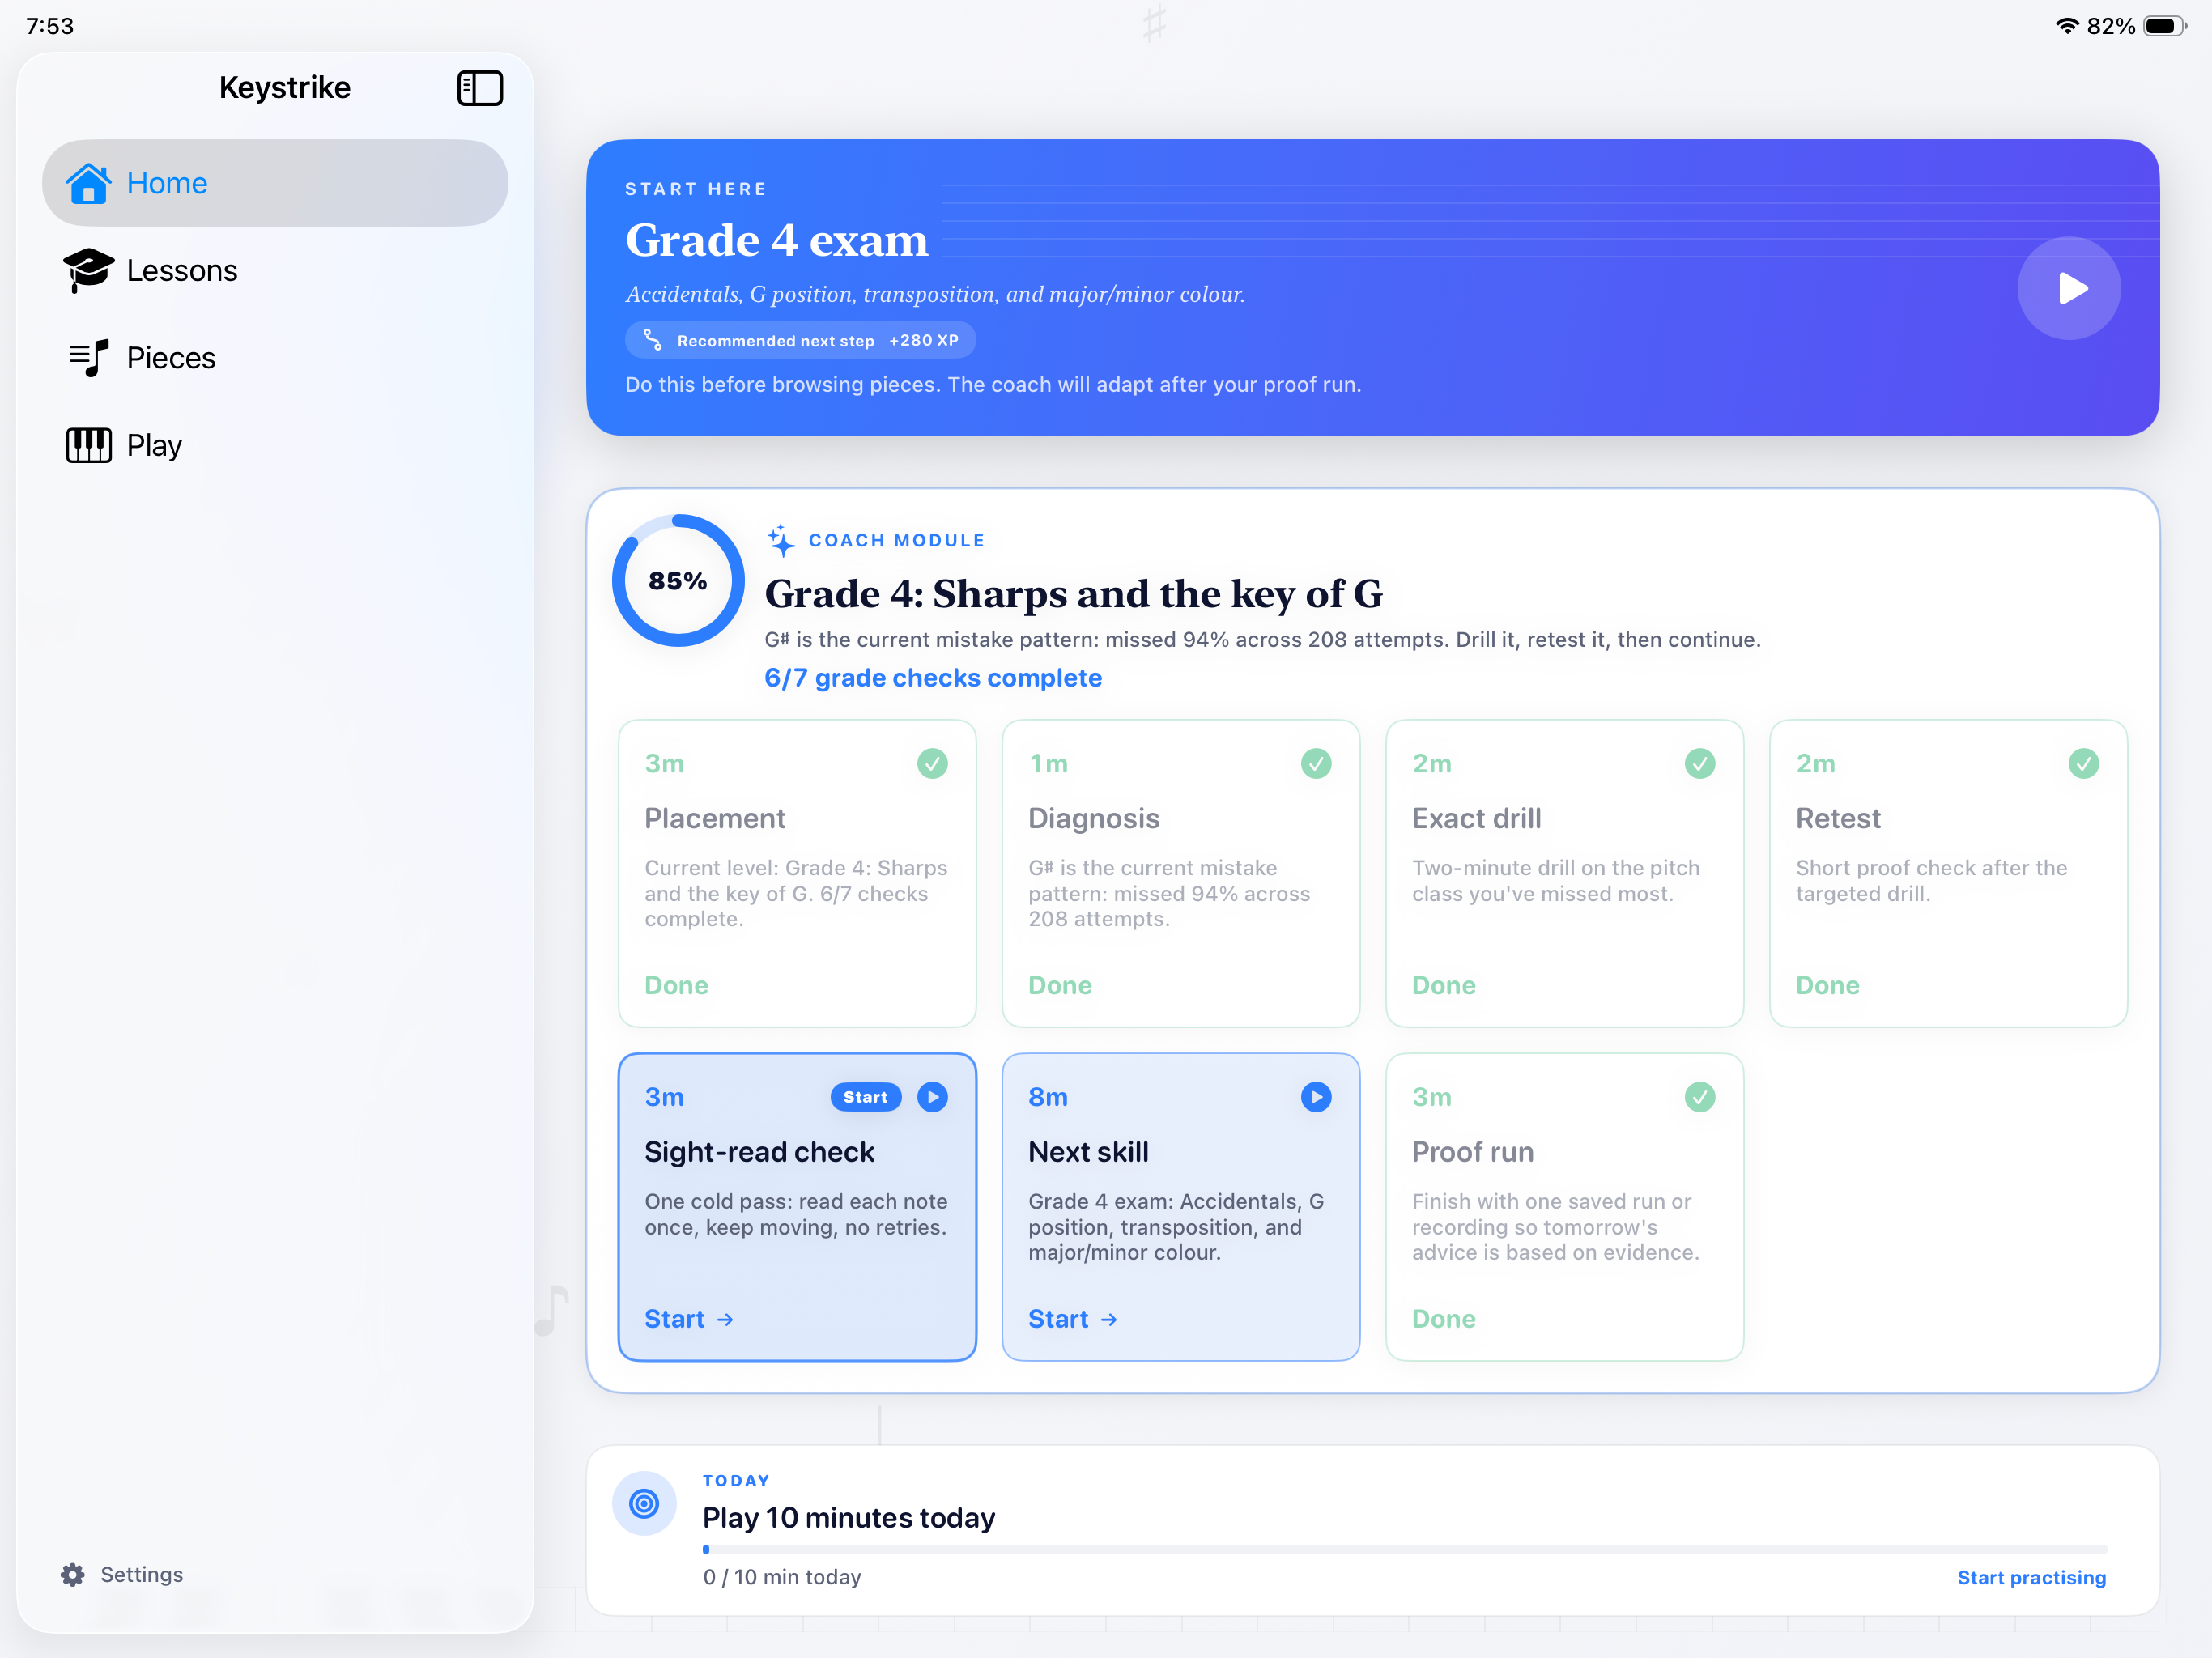The height and width of the screenshot is (1658, 2212).
Task: Click Start arrow link under Sight-read check
Action: (x=689, y=1319)
